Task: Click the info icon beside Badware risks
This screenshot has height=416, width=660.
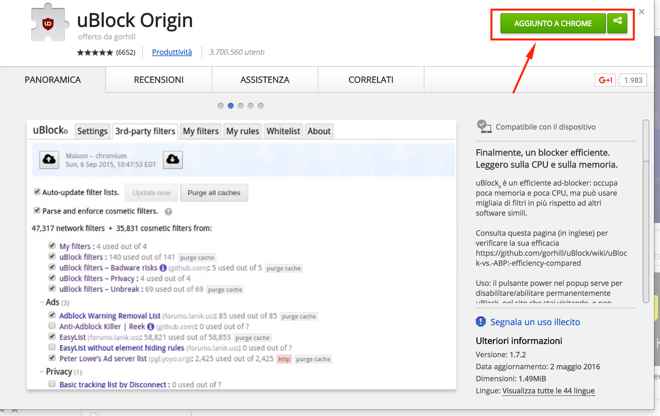Action: 163,268
